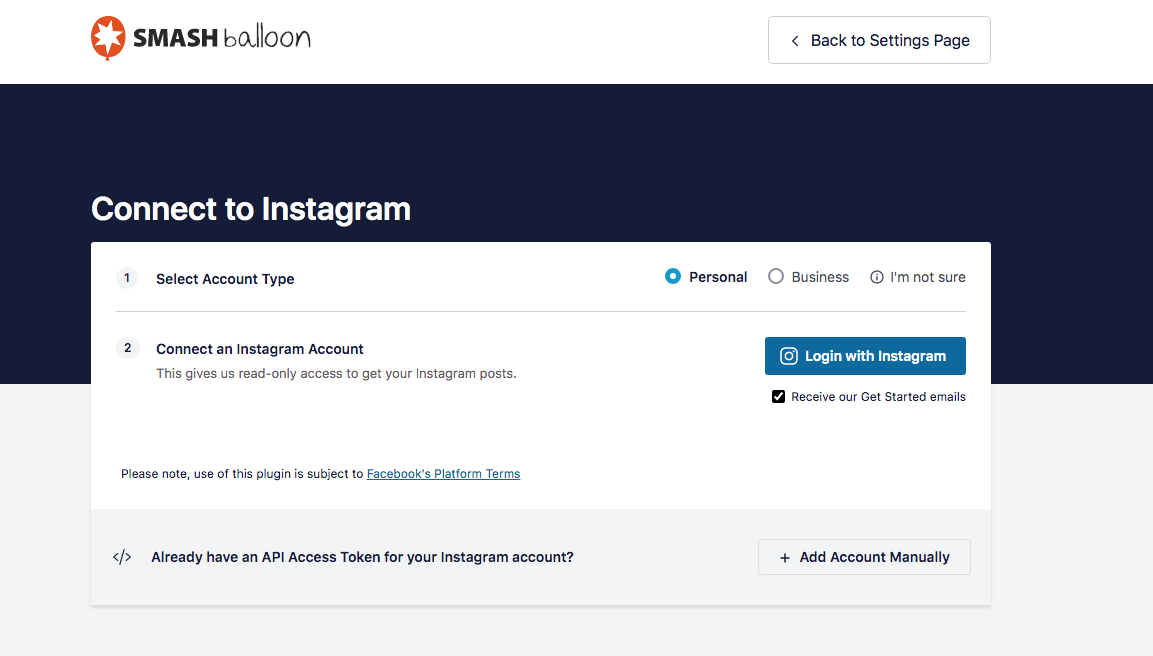Click the Smash Balloon star logo icon
The width and height of the screenshot is (1153, 656).
(108, 38)
